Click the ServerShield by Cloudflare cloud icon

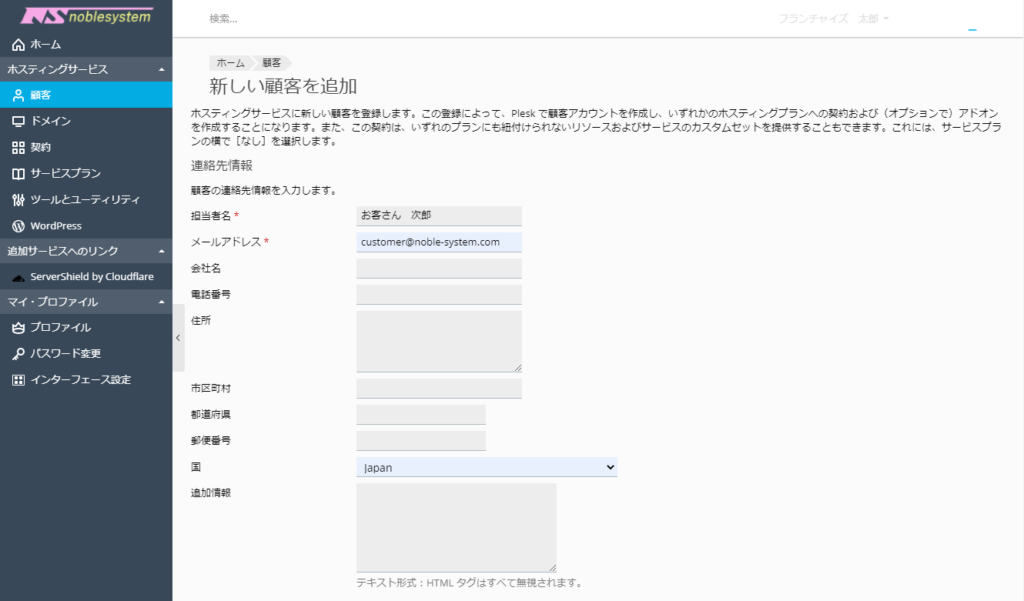click(x=18, y=277)
